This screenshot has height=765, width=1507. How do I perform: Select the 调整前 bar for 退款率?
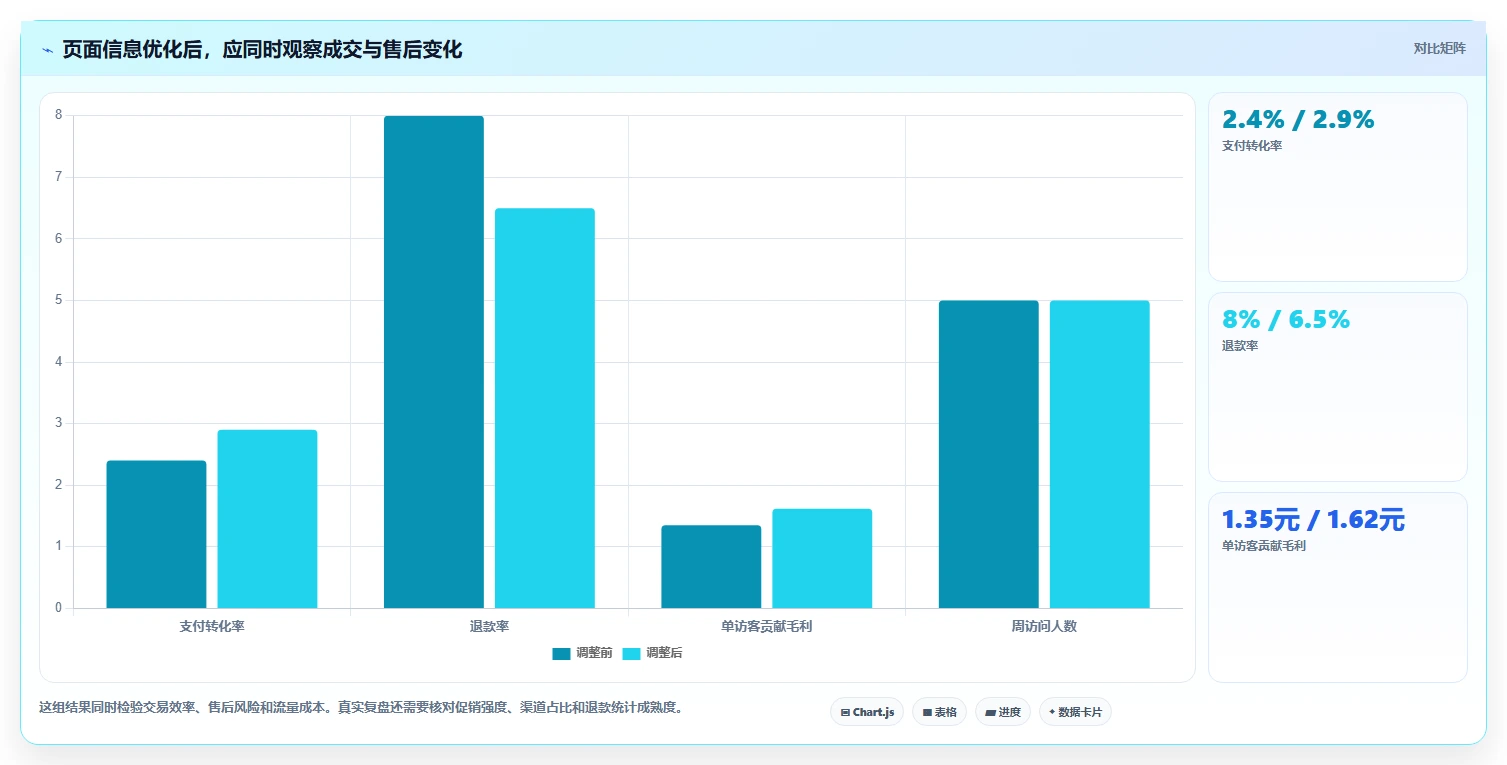[434, 362]
